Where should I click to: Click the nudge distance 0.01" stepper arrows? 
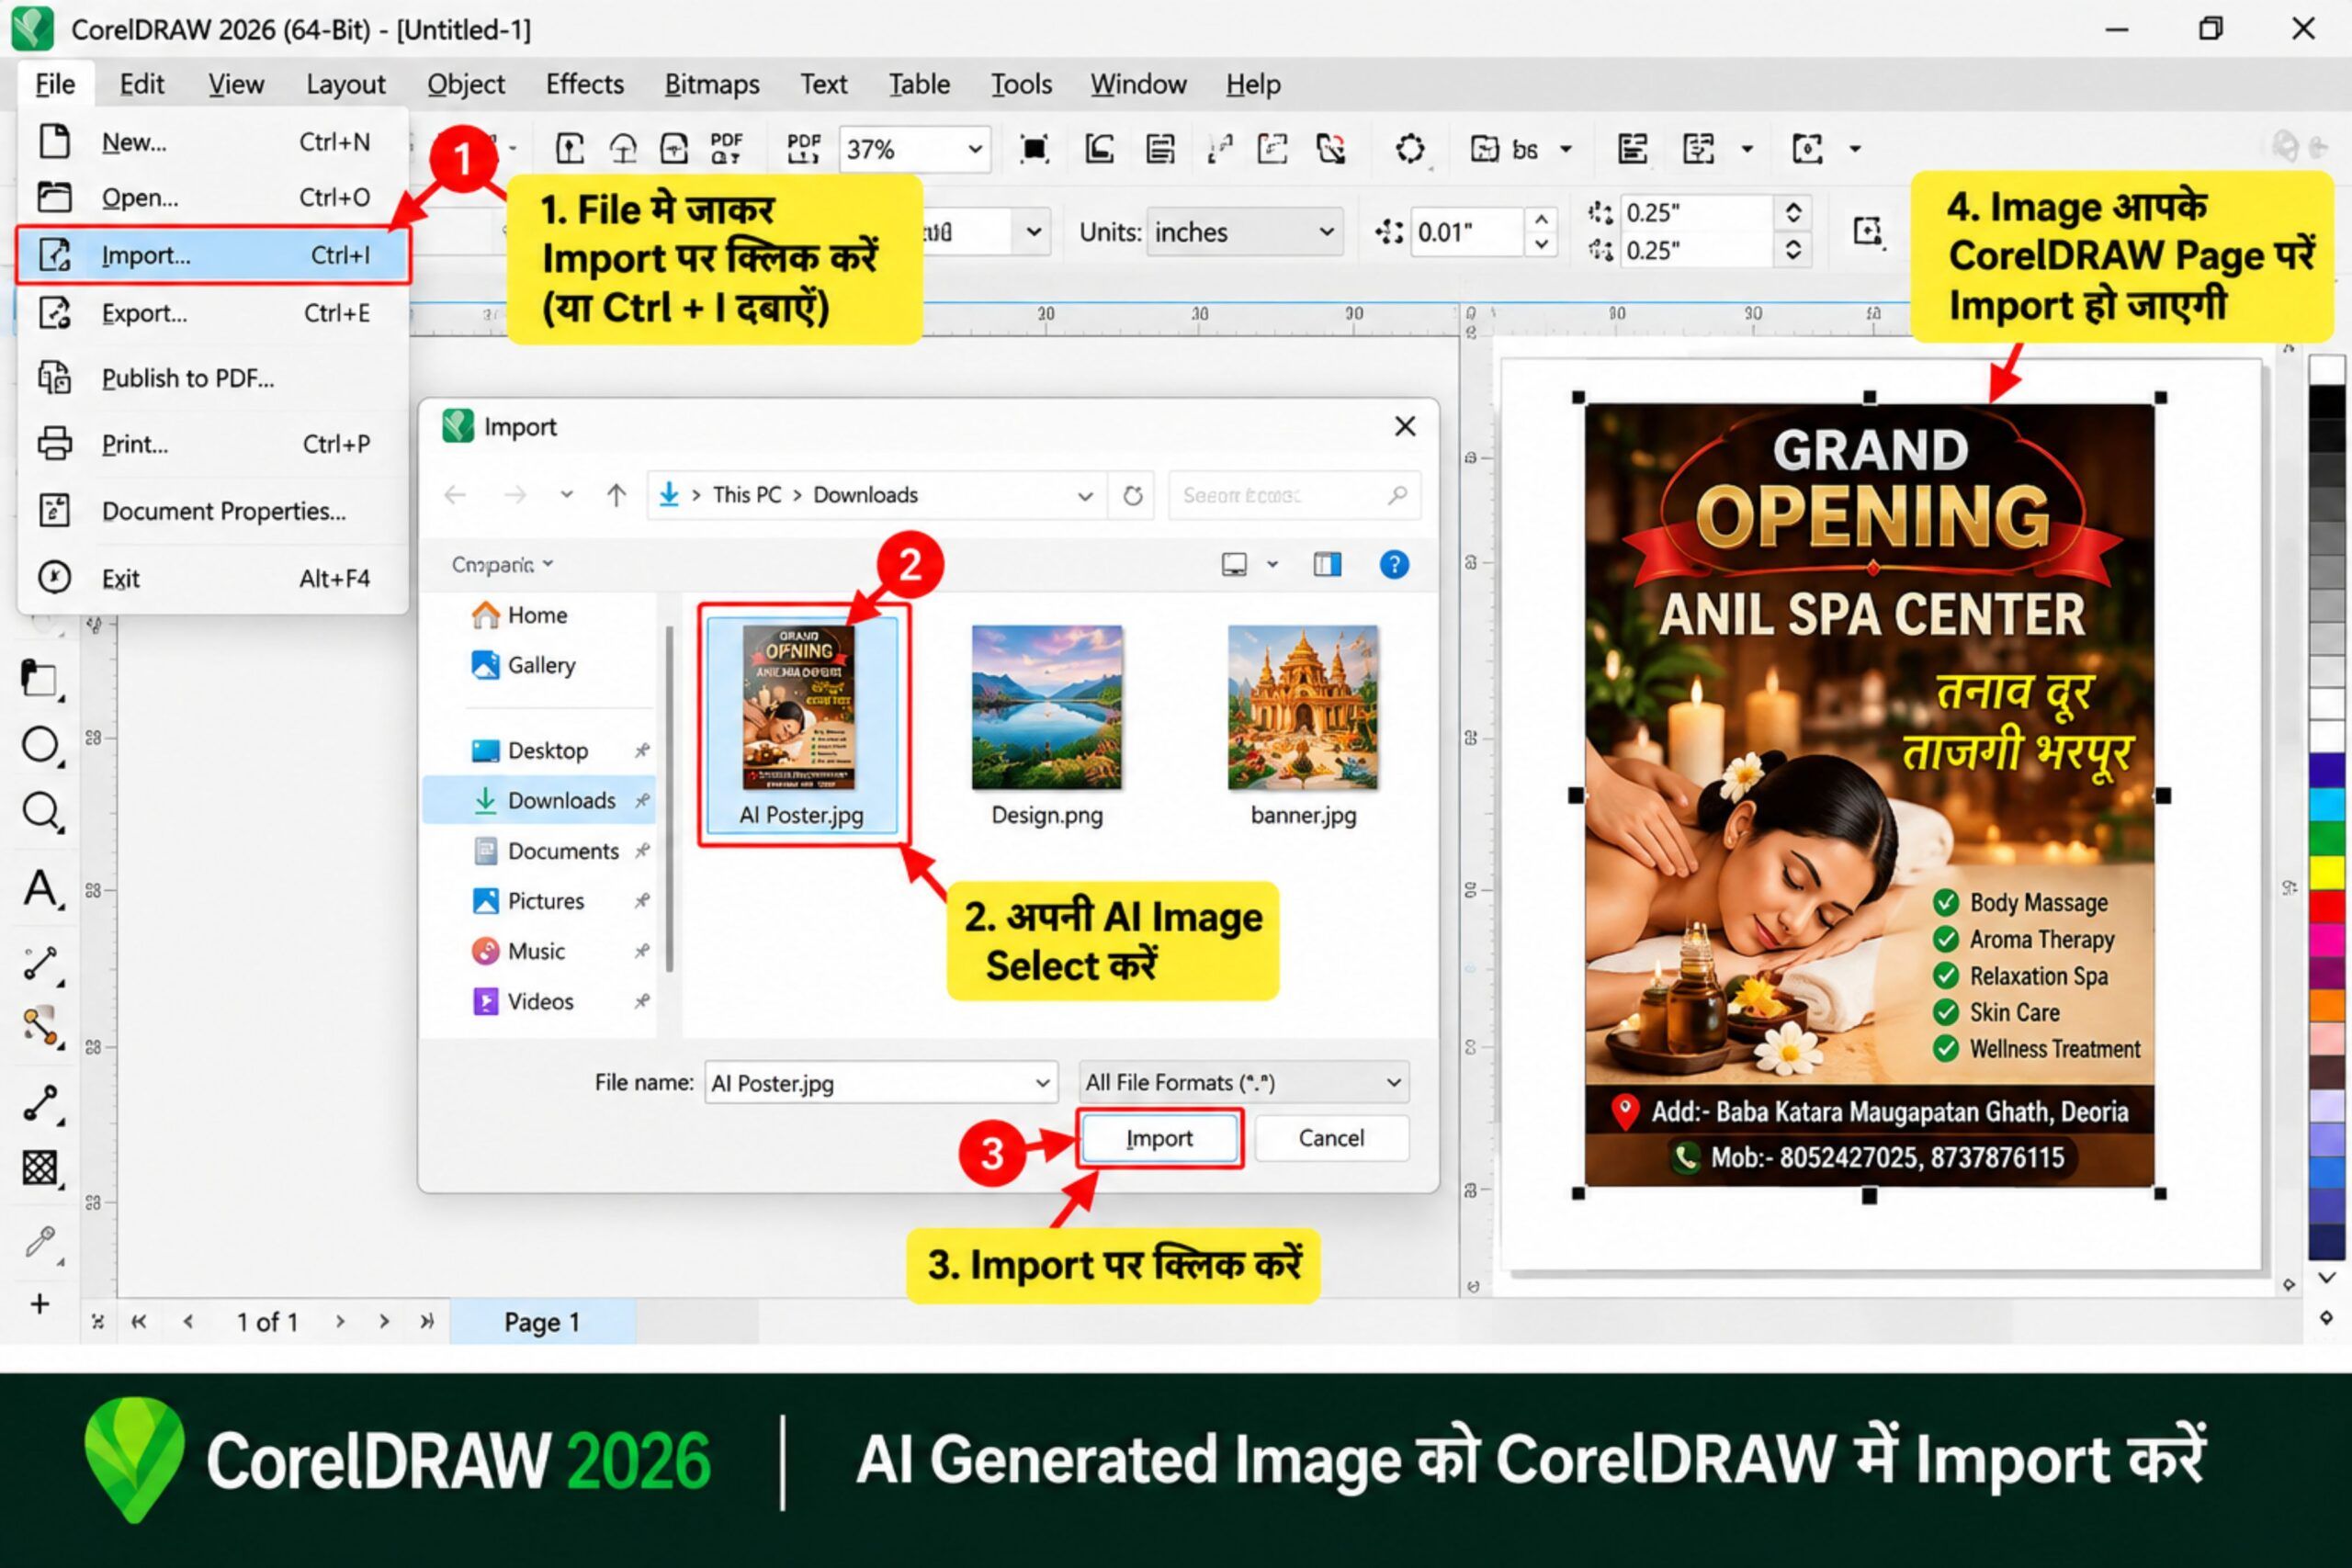coord(1541,232)
